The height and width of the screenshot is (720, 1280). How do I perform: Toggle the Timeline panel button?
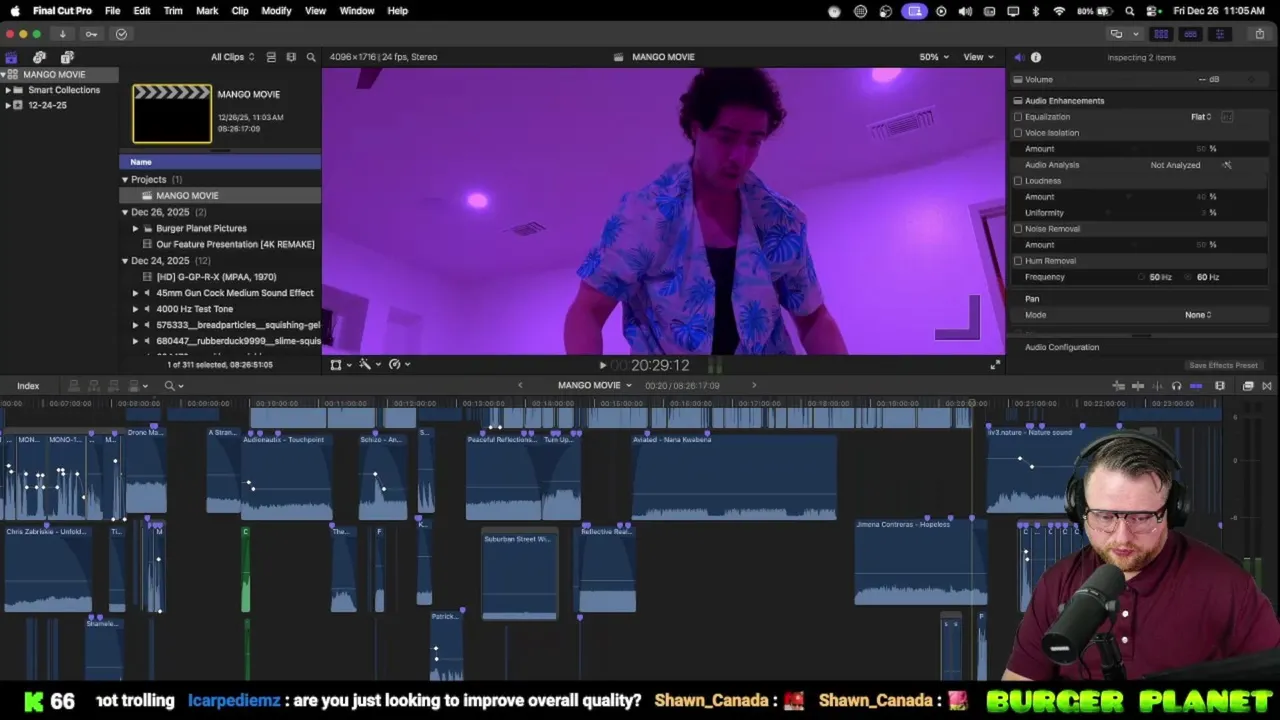tap(1190, 34)
